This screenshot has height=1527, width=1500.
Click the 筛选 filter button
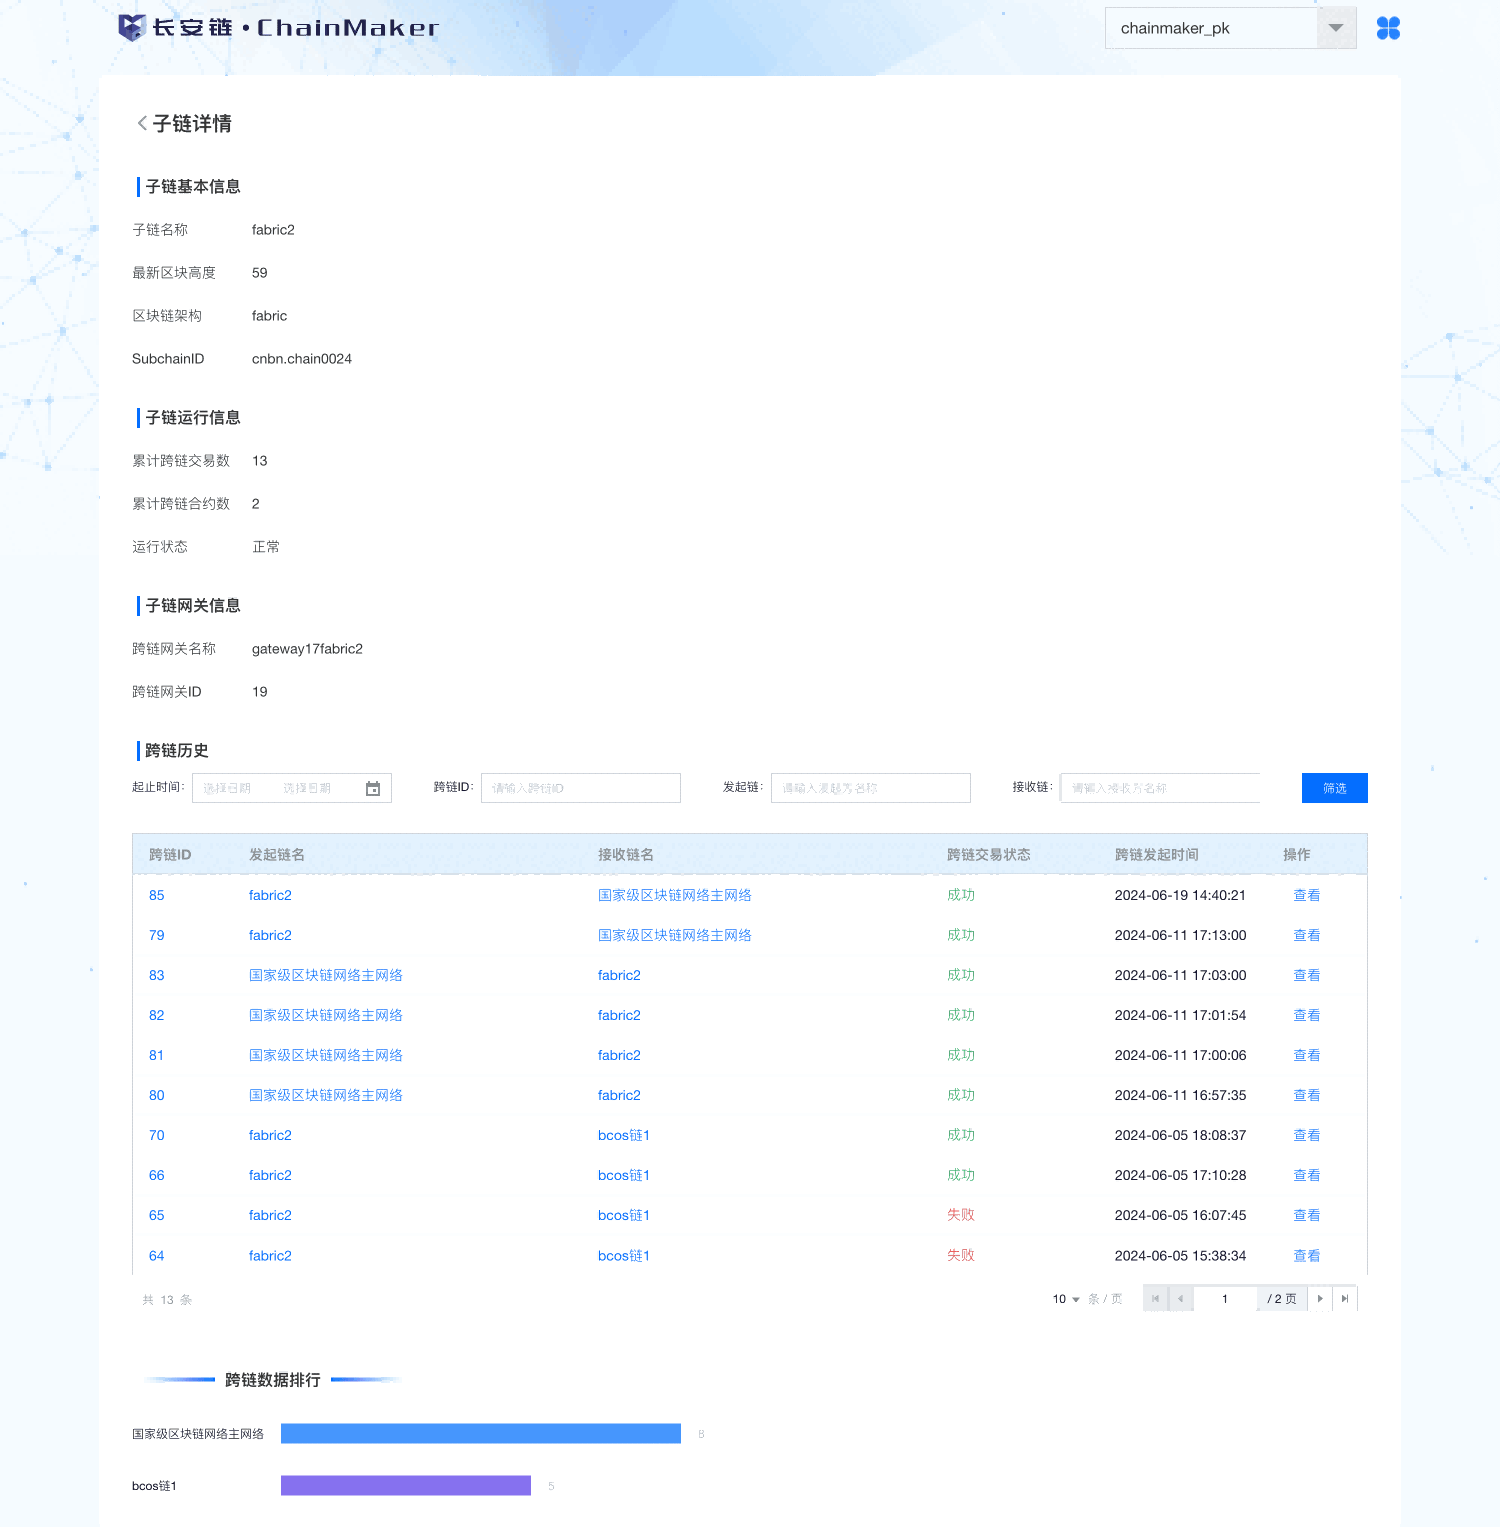[1334, 788]
